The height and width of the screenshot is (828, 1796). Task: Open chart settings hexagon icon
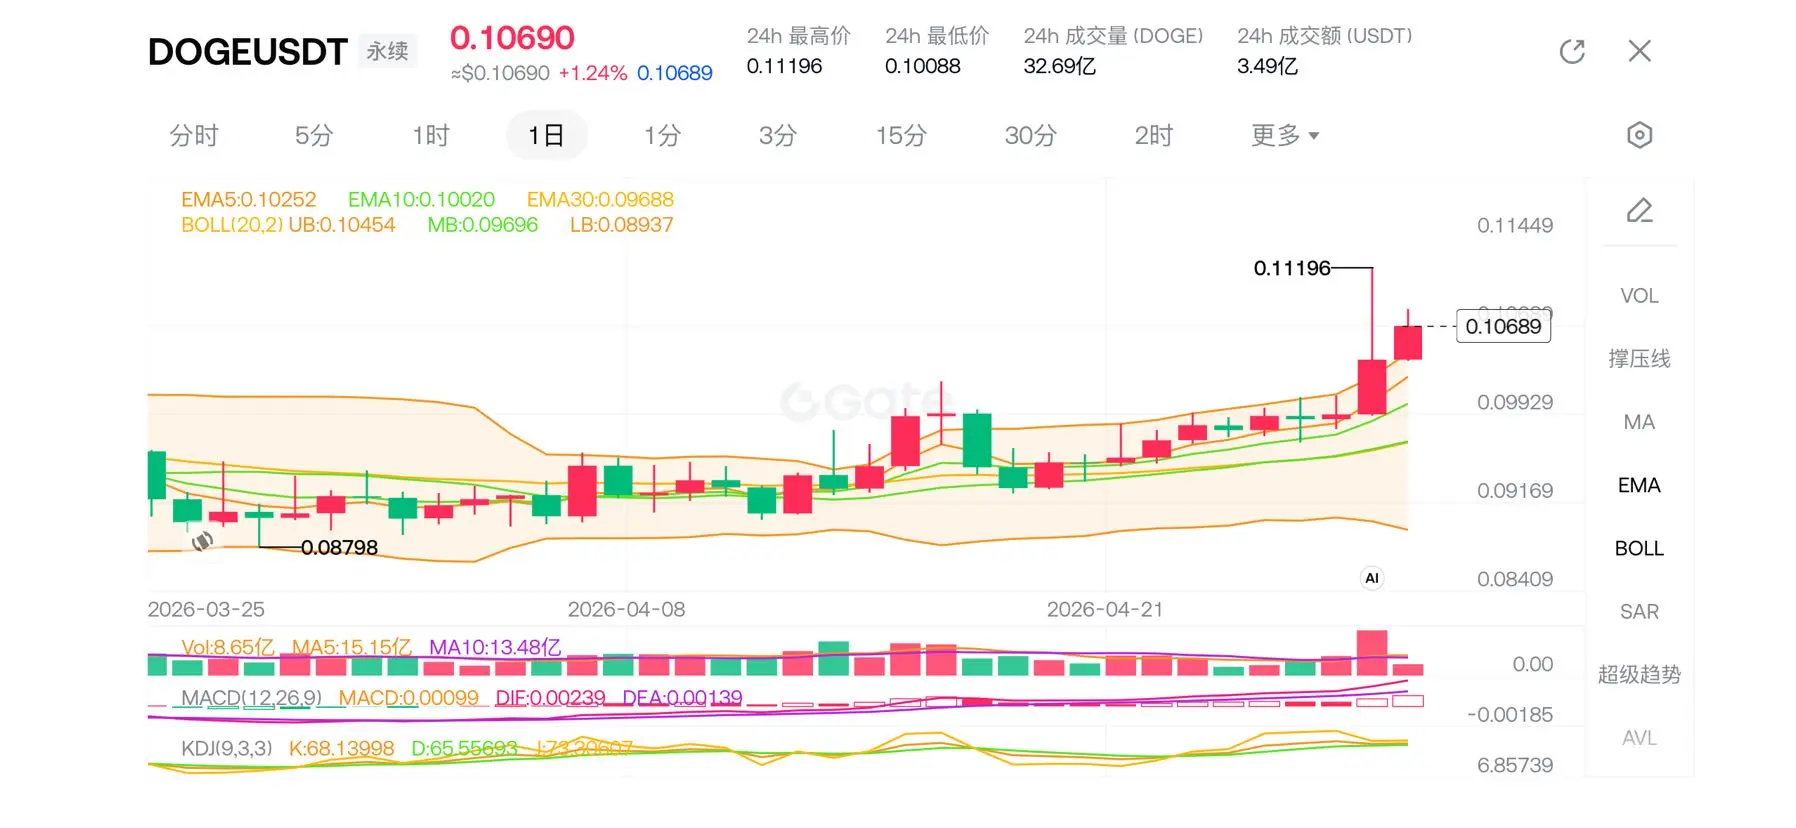pyautogui.click(x=1639, y=135)
